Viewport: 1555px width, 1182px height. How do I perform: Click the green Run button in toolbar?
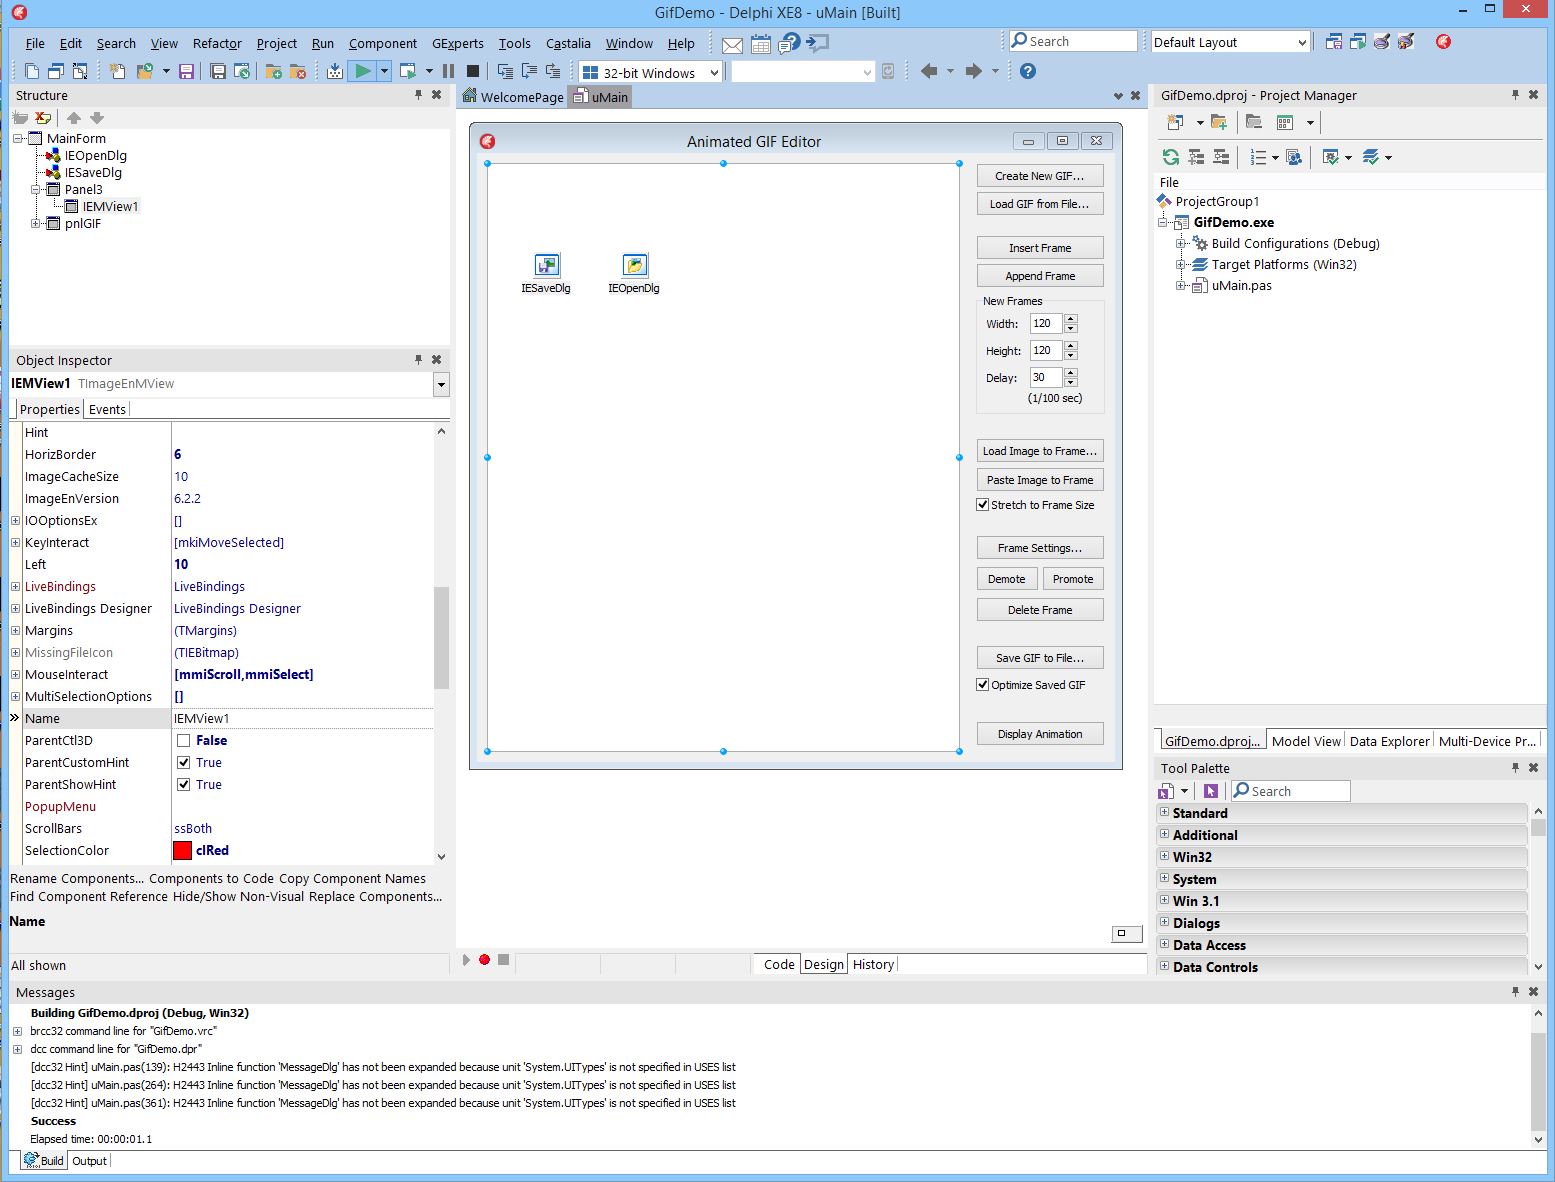coord(363,71)
